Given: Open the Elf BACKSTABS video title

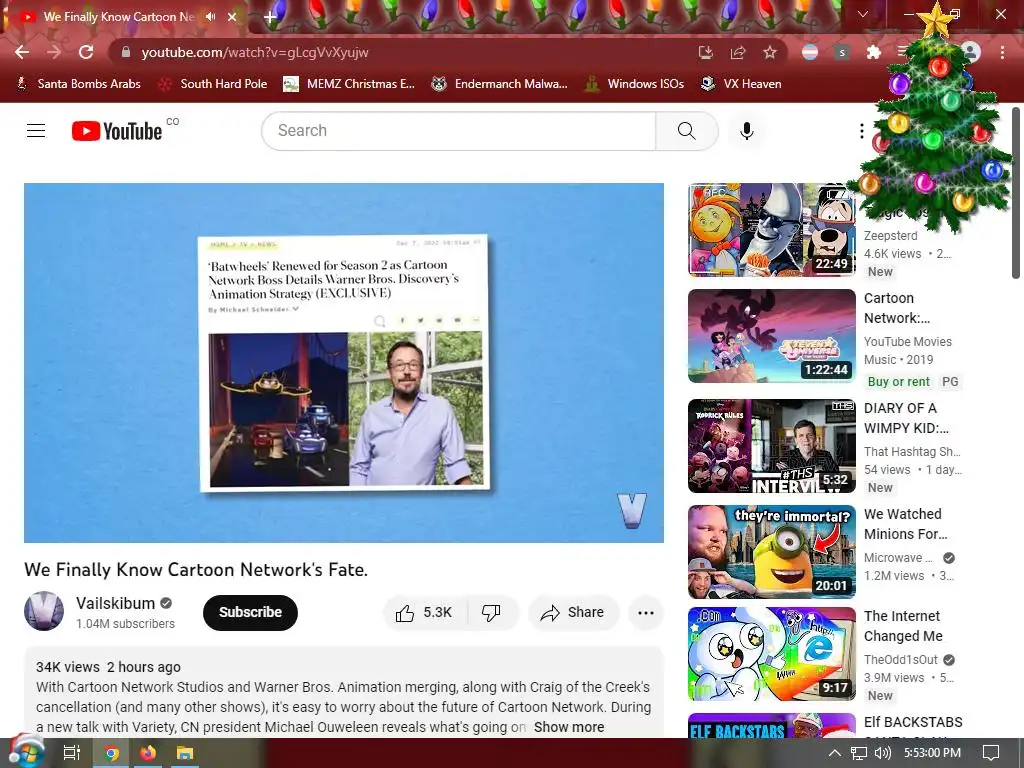Looking at the screenshot, I should coord(913,722).
